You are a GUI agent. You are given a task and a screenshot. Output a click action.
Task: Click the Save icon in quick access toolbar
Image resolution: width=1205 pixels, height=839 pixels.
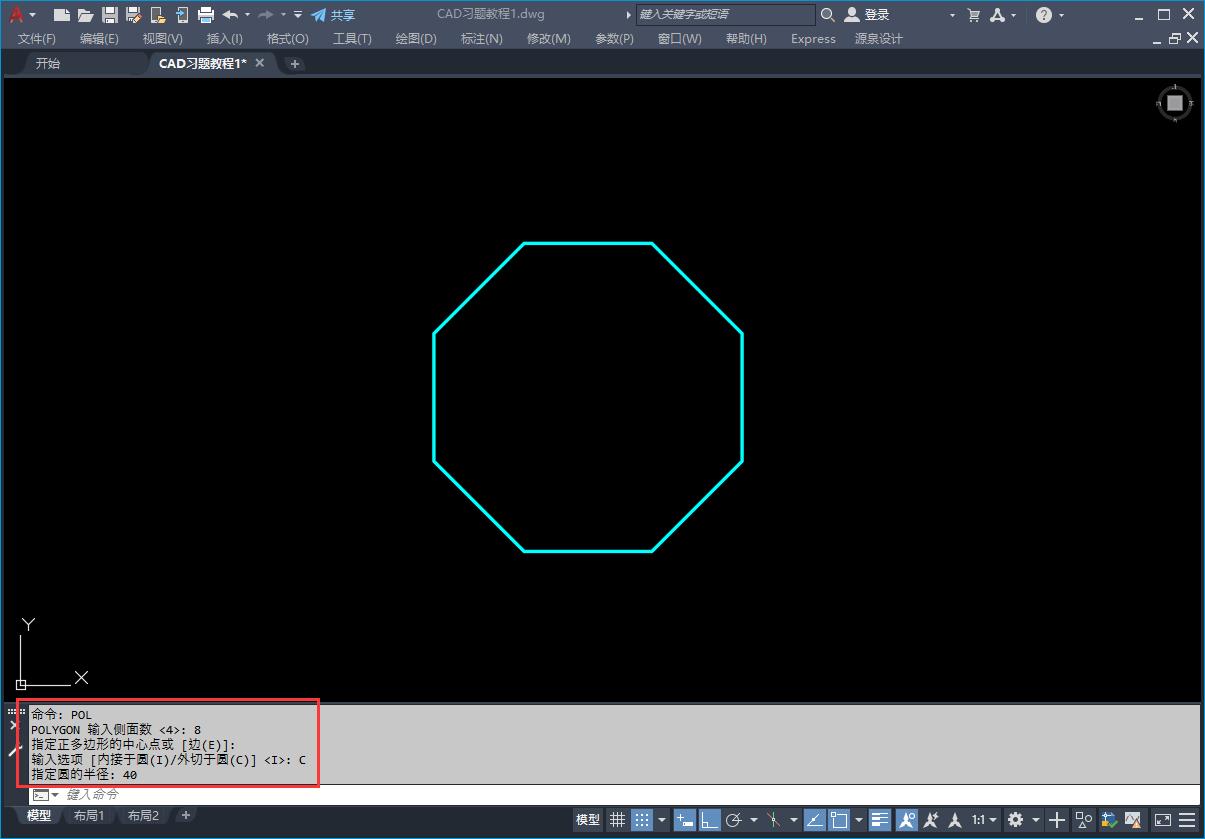tap(110, 15)
